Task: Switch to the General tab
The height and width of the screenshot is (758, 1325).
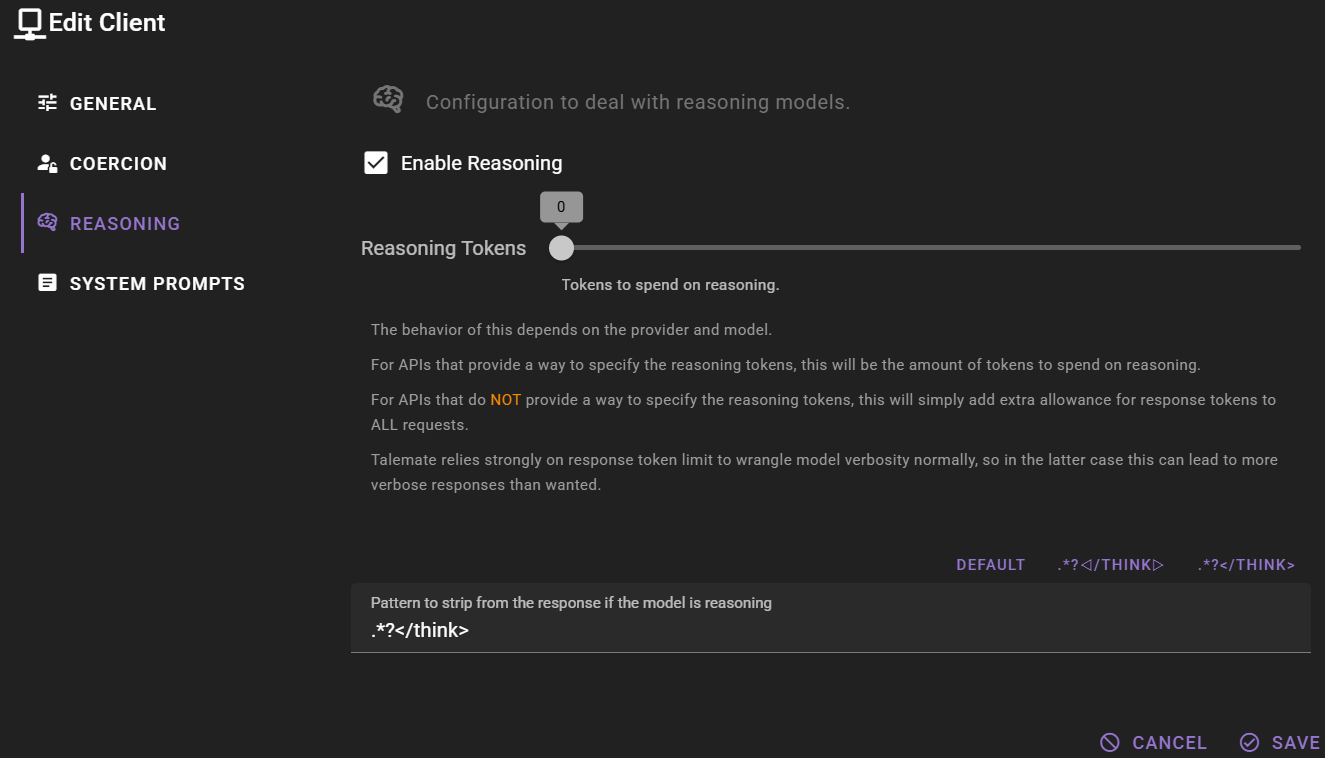Action: click(113, 104)
